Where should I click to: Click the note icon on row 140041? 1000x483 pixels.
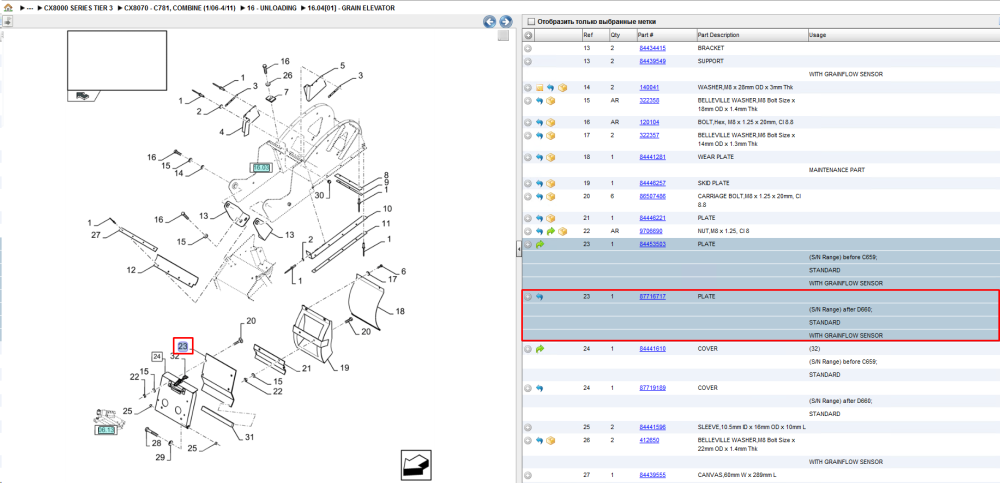coord(540,87)
